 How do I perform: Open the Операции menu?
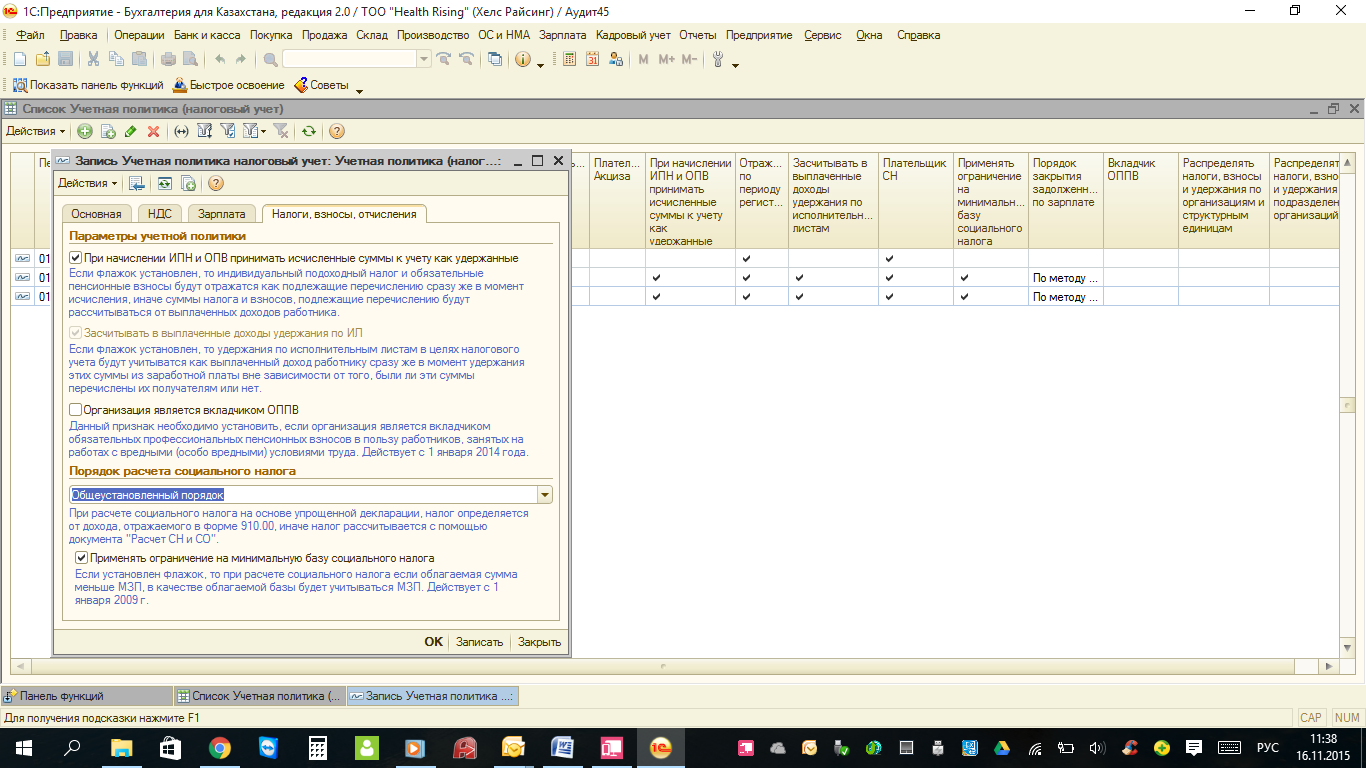pyautogui.click(x=139, y=35)
